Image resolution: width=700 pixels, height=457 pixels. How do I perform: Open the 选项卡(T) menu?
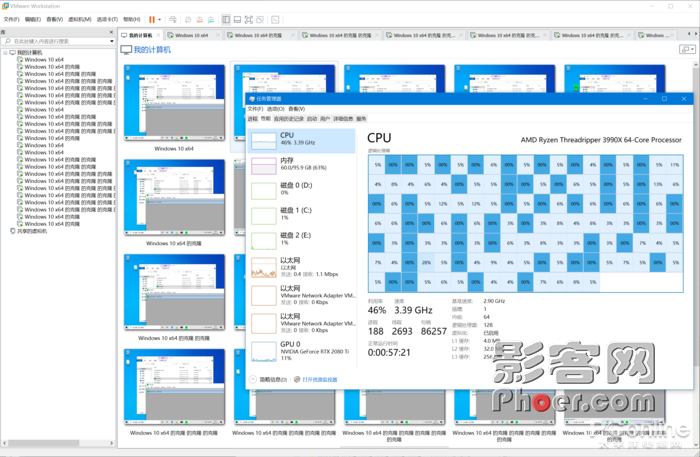coord(107,20)
